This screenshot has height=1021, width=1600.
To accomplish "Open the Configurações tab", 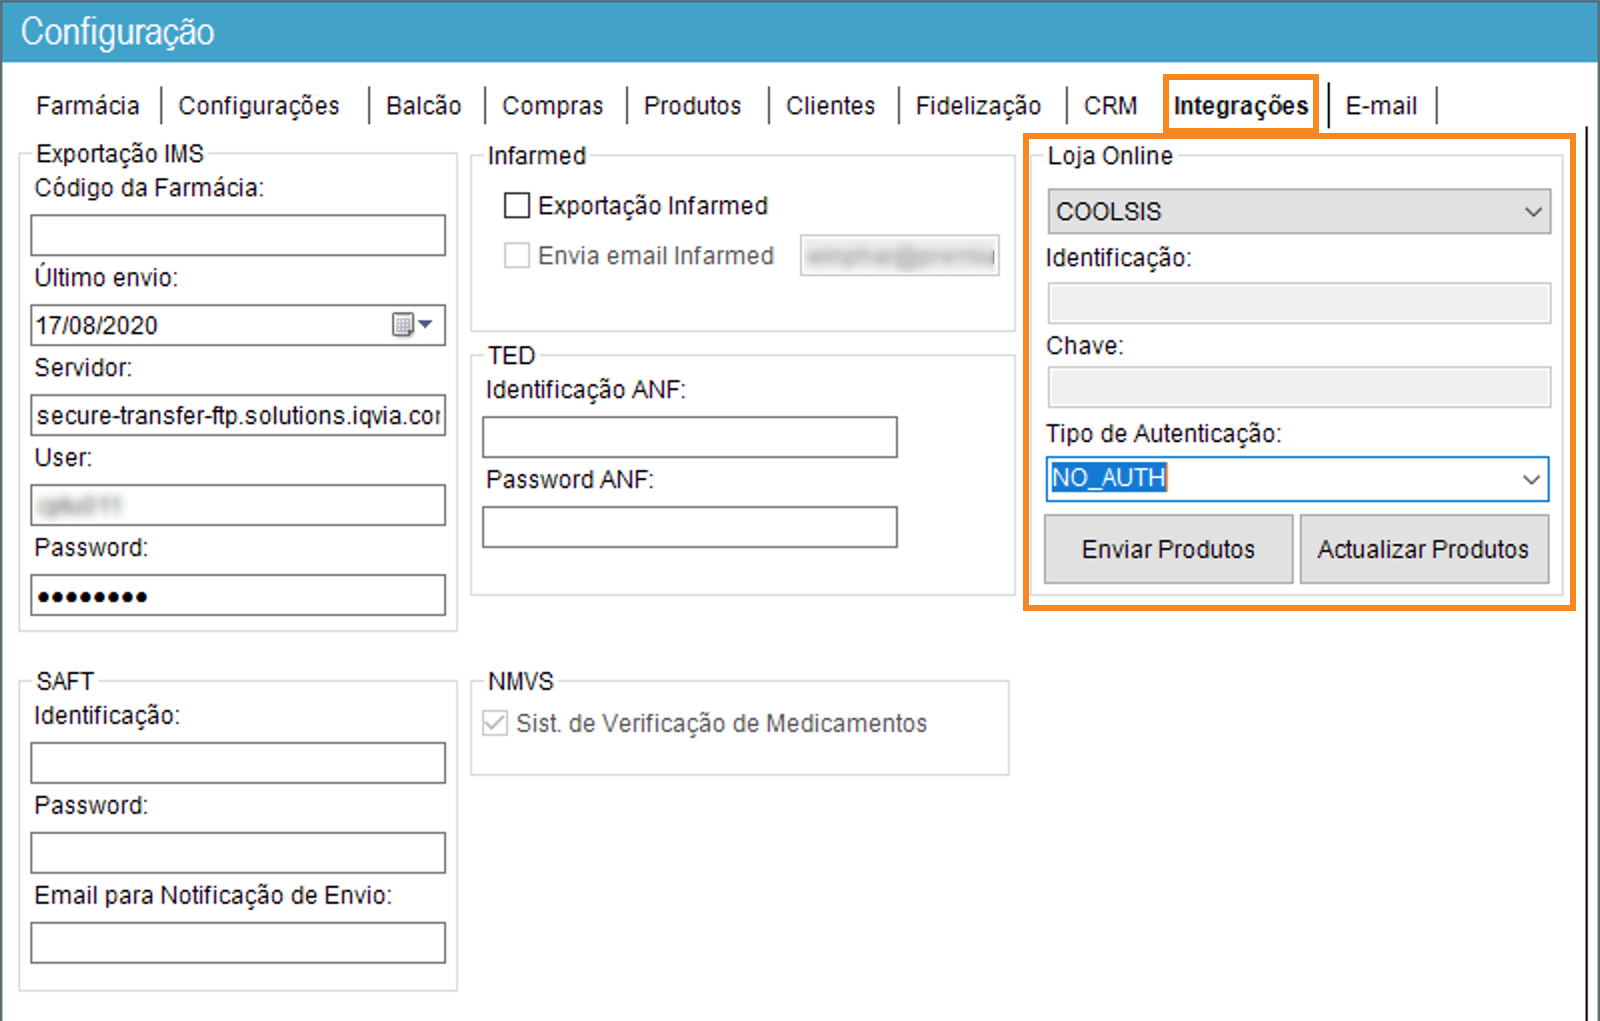I will pos(259,106).
